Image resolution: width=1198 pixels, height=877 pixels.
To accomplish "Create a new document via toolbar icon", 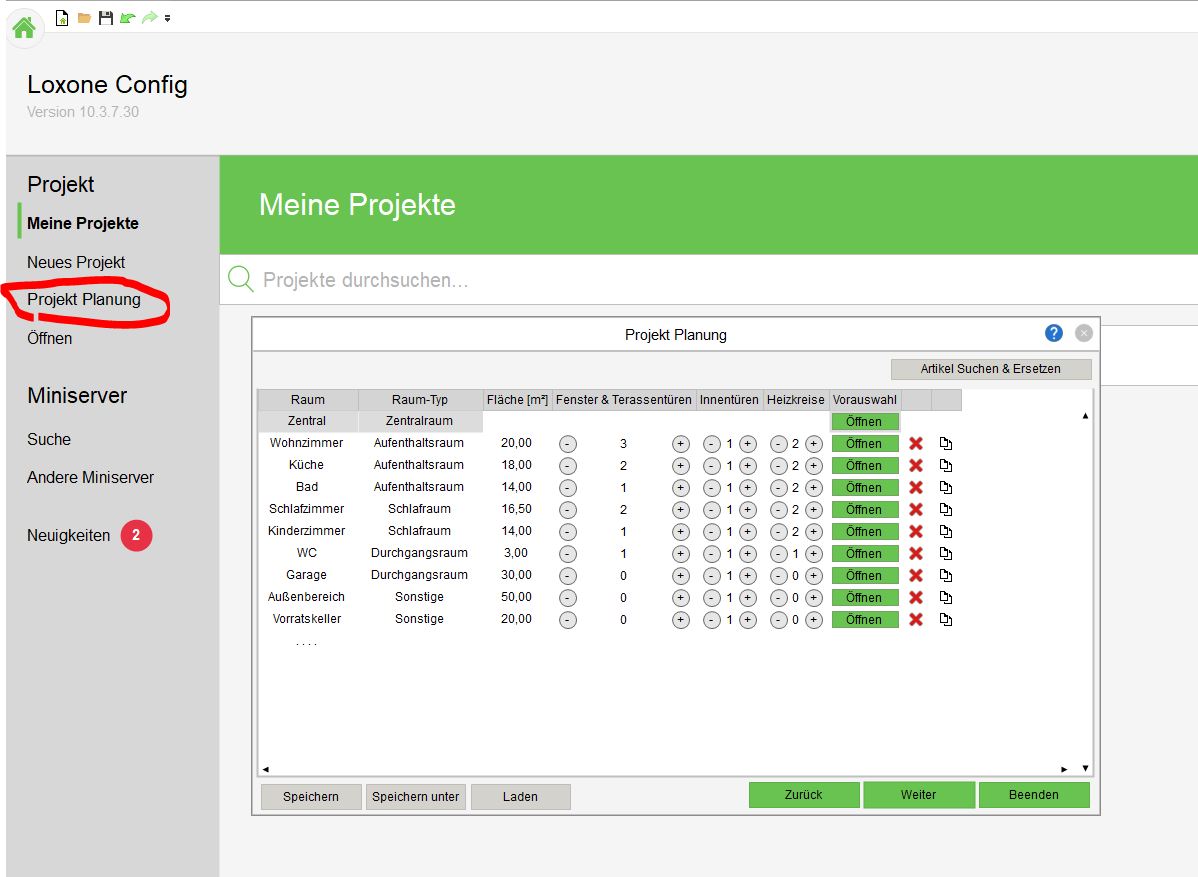I will 63,18.
